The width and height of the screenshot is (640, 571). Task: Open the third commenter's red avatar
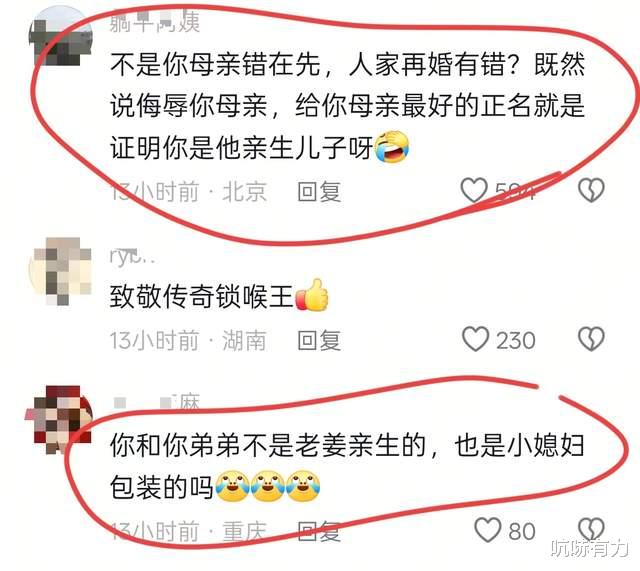point(59,420)
